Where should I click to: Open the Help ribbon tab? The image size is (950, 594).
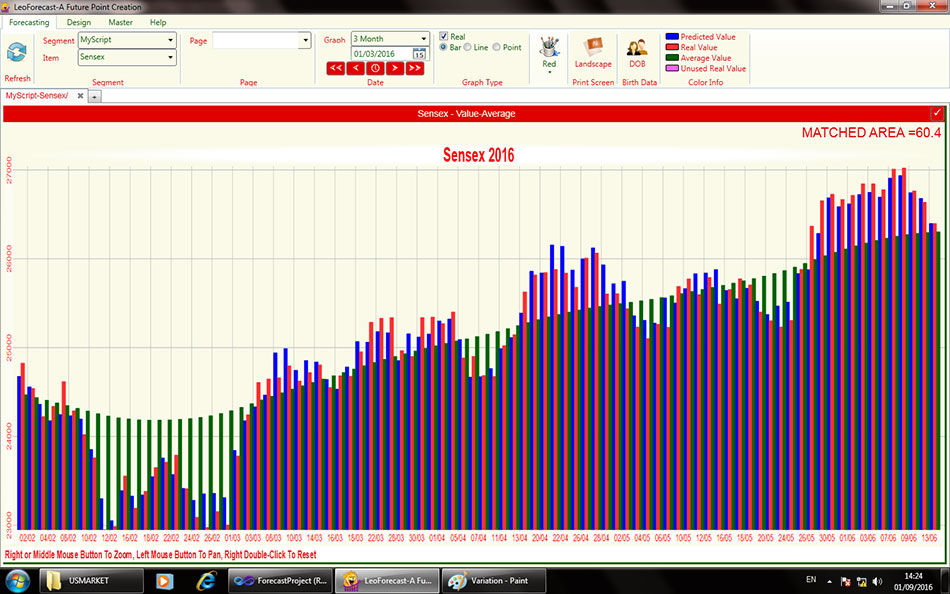tap(158, 22)
